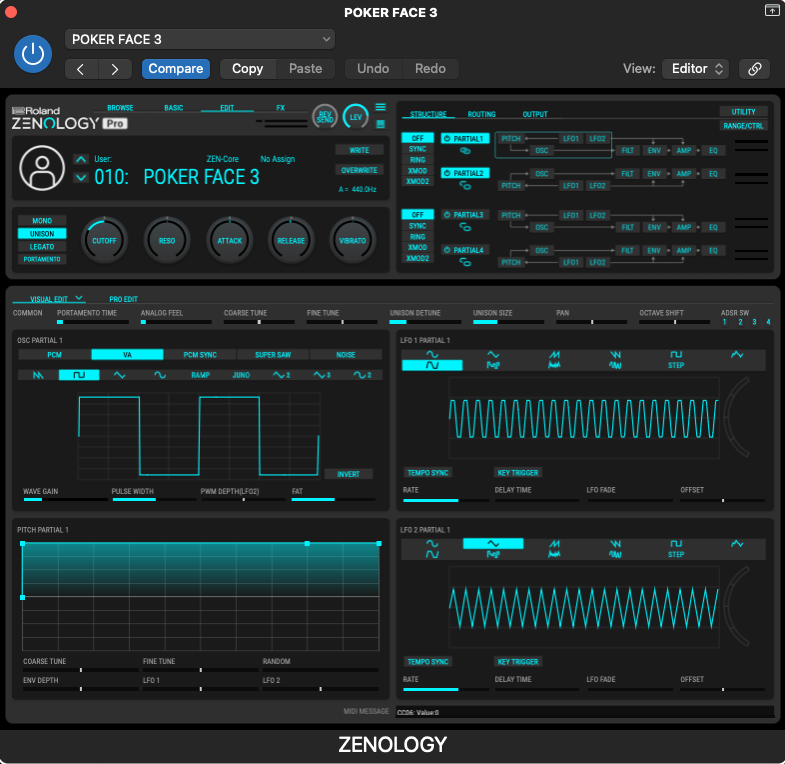
Task: Select PCM oscillator type
Action: tap(55, 355)
